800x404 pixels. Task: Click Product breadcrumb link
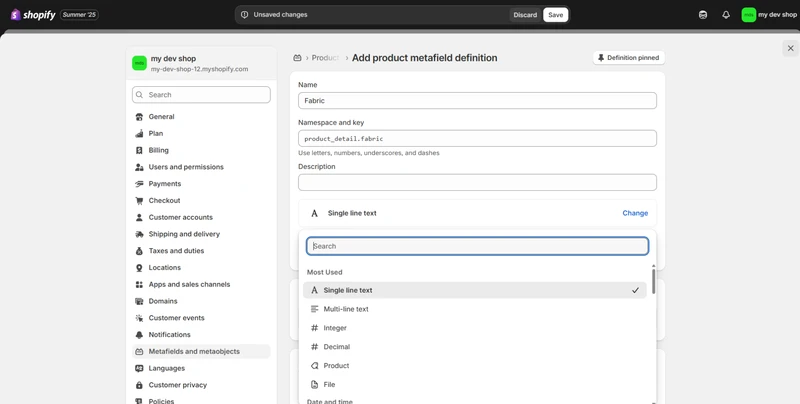click(x=325, y=58)
